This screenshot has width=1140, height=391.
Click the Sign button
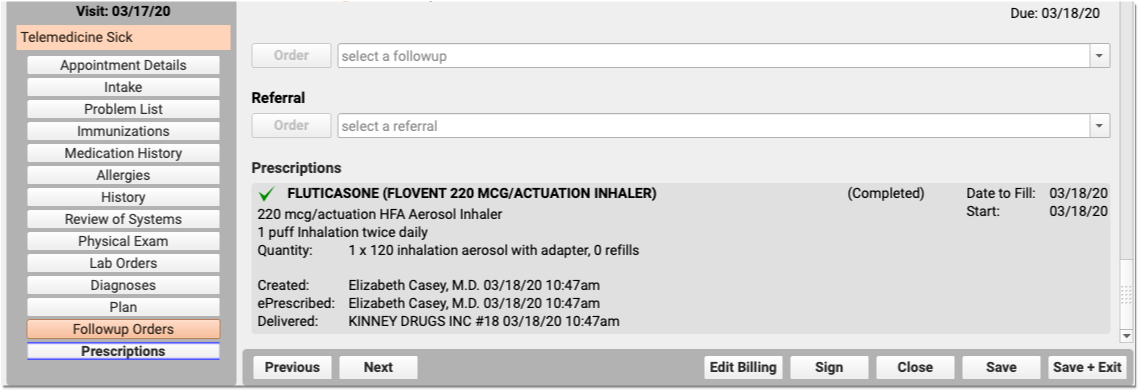(x=829, y=367)
